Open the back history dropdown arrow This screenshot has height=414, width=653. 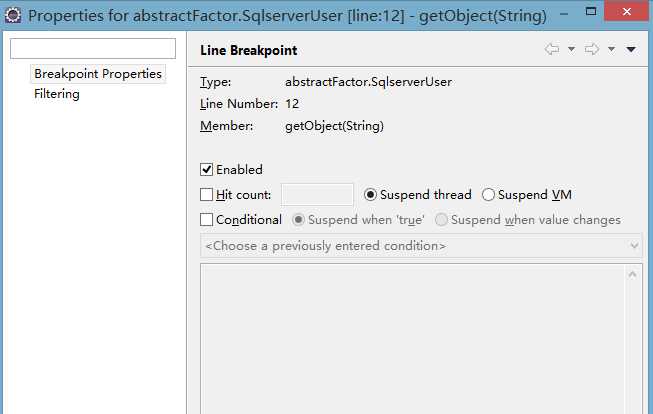[x=571, y=50]
